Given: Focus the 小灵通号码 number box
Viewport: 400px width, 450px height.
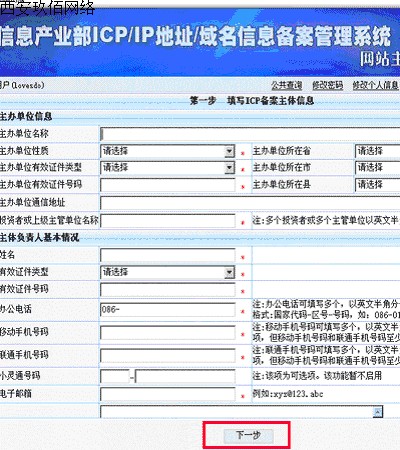Looking at the screenshot, I should 185,376.
